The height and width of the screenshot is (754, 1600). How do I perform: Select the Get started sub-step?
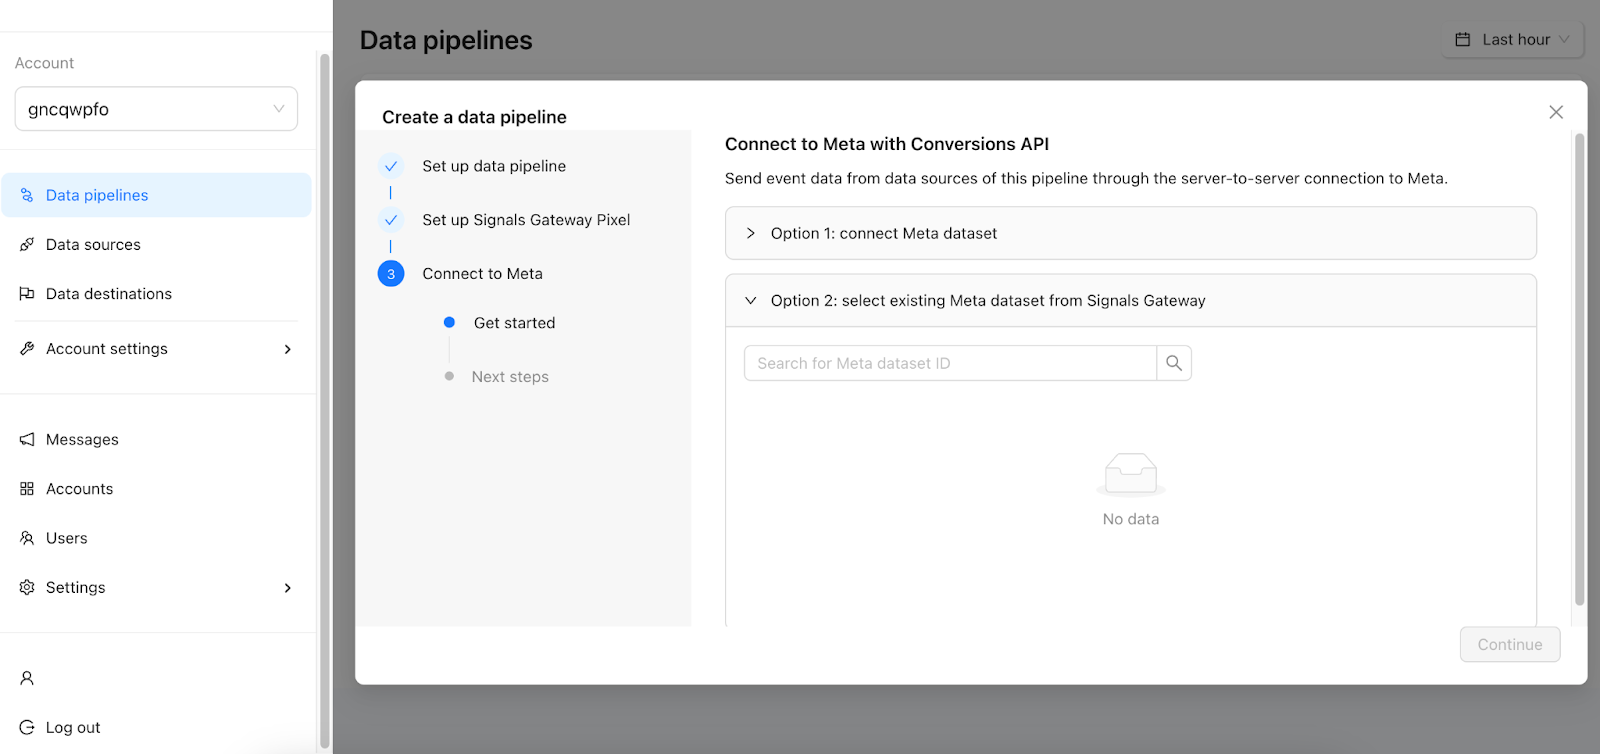(x=514, y=323)
